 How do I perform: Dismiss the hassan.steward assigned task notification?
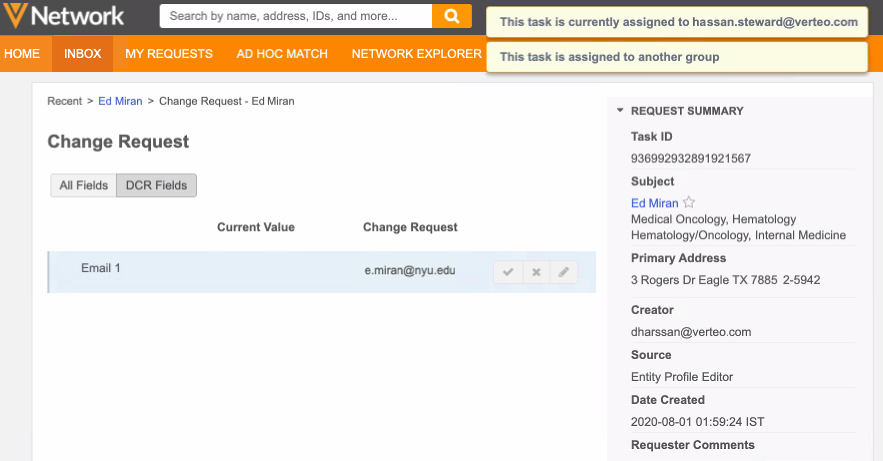pyautogui.click(x=677, y=22)
